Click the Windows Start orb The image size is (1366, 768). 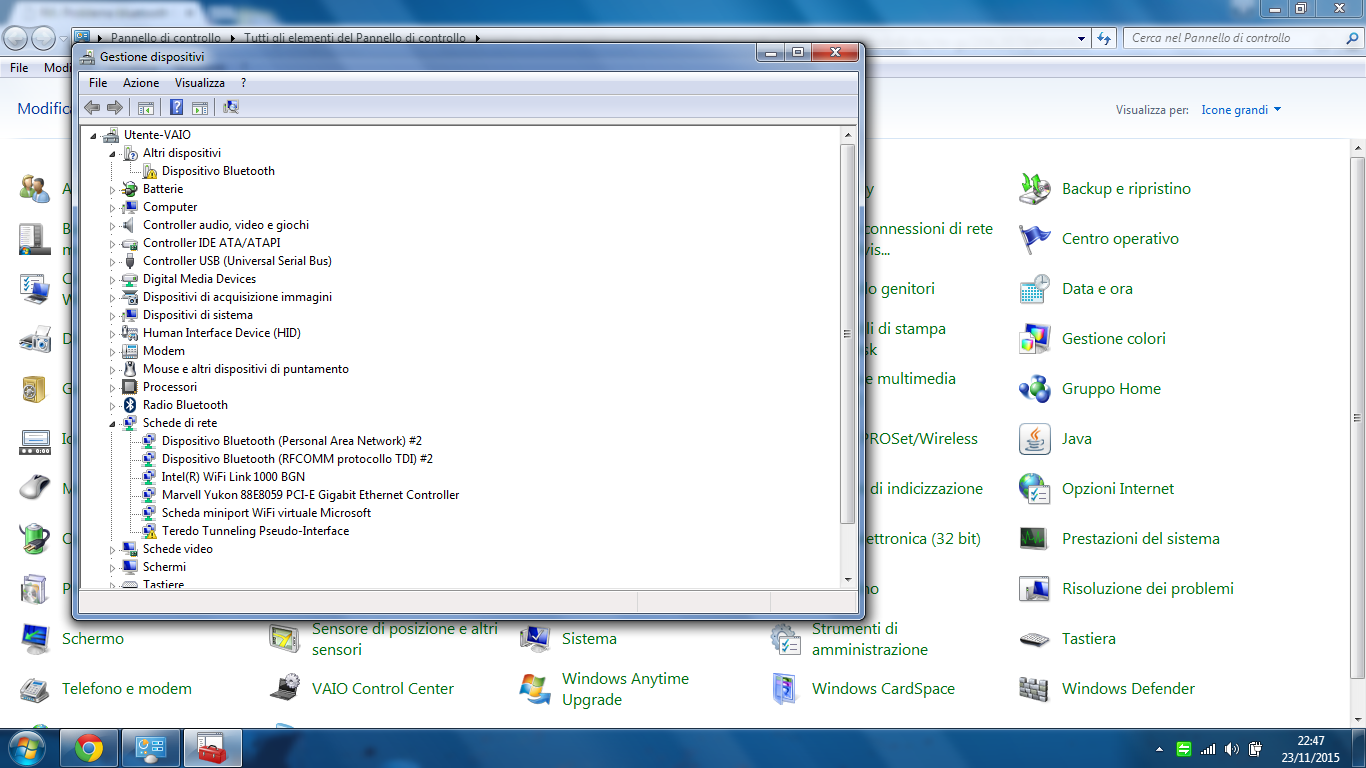click(26, 748)
